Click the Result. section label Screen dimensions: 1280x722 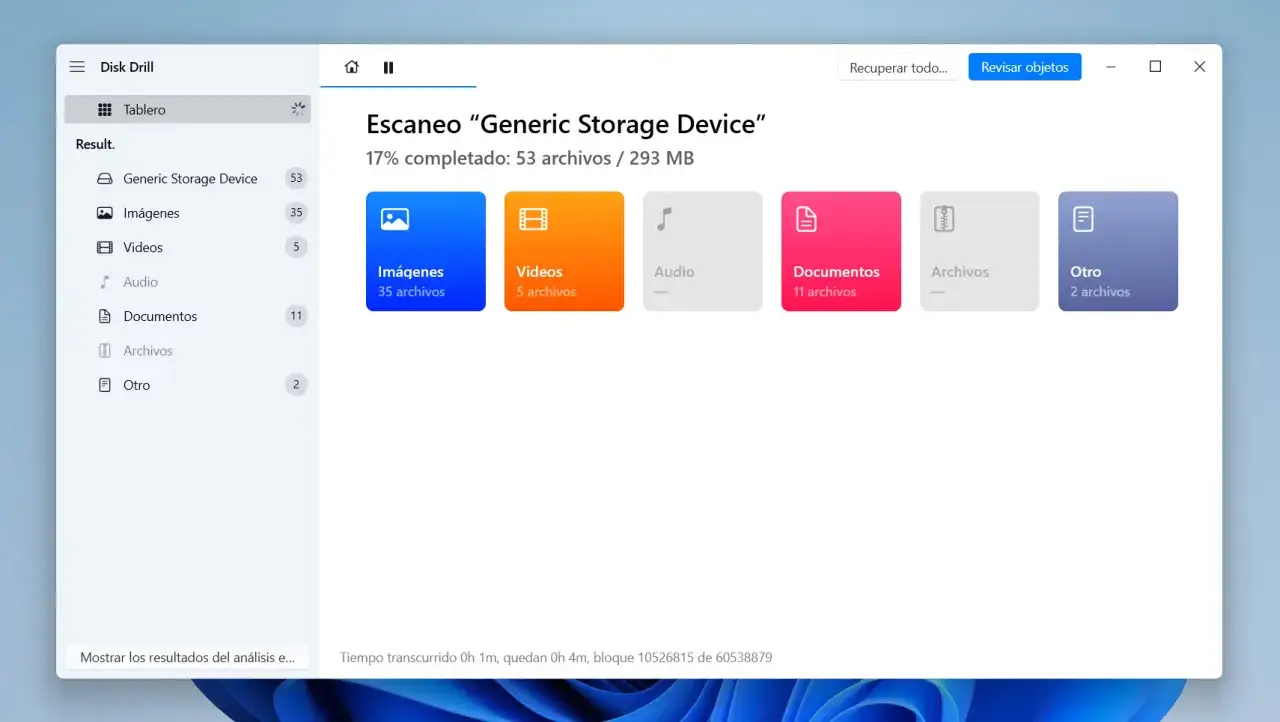tap(95, 144)
